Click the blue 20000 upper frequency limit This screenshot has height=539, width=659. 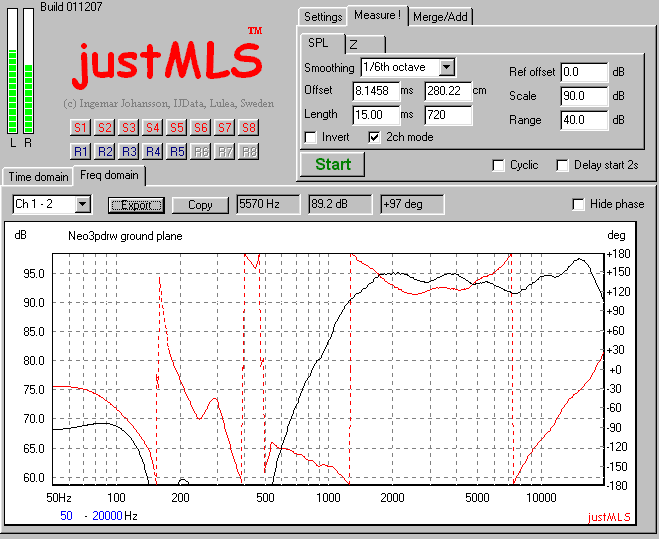107,516
